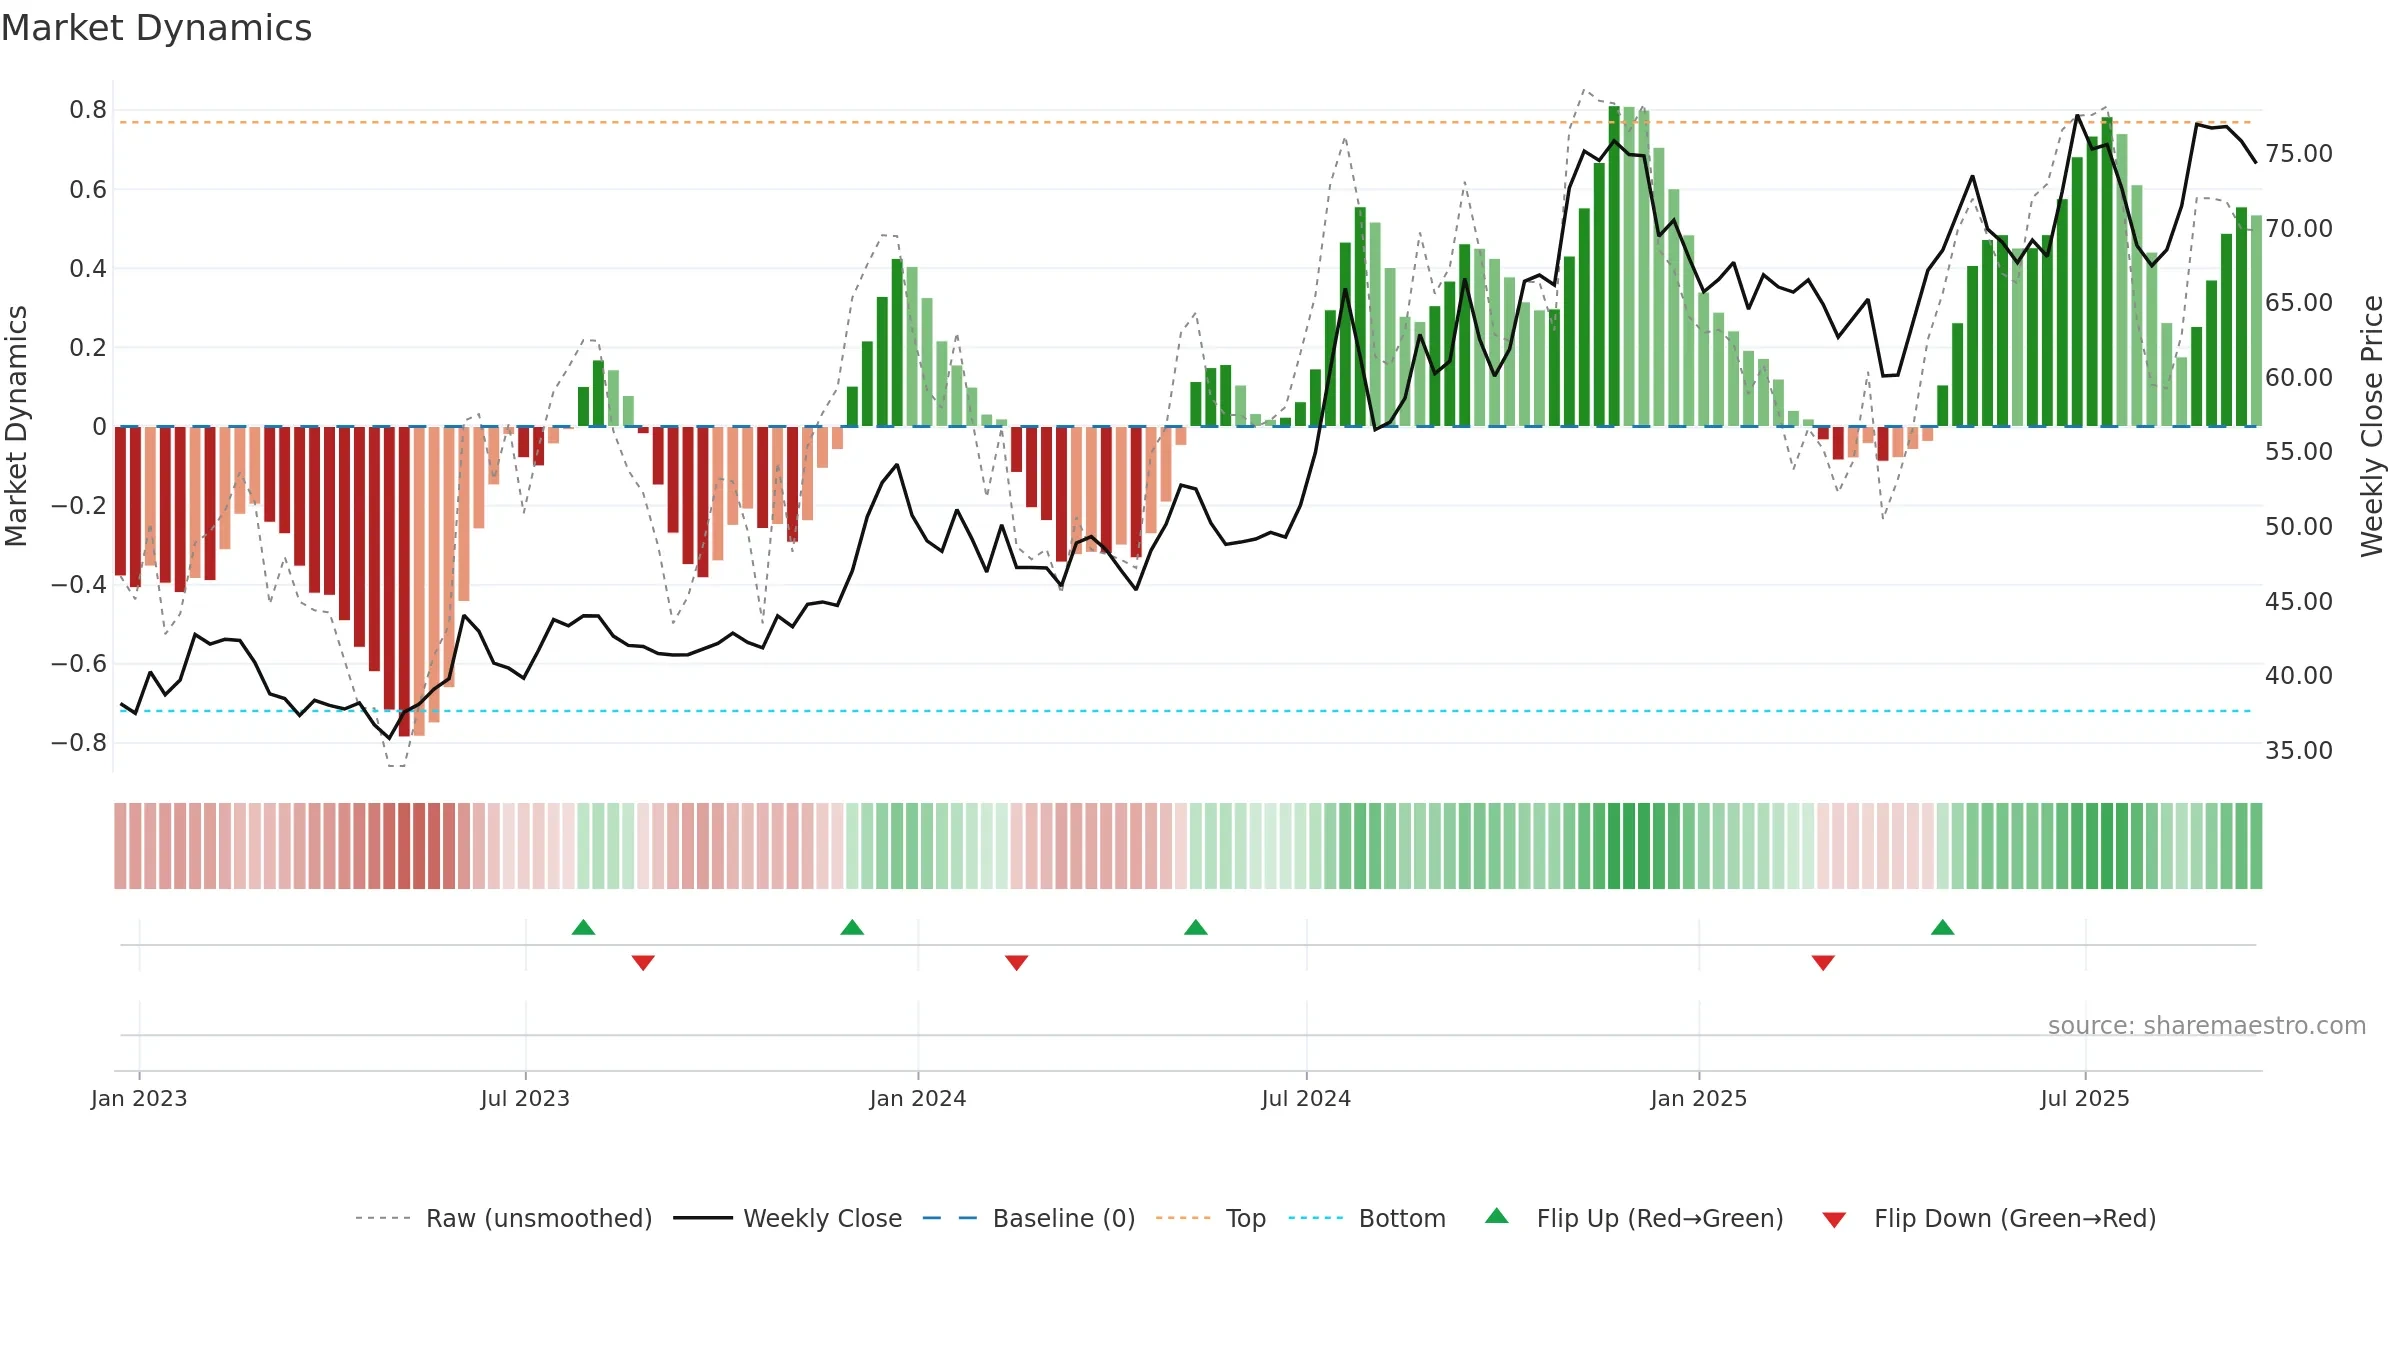Click the Jan 2025 axis label
The height and width of the screenshot is (1350, 2400).
pyautogui.click(x=1699, y=1098)
